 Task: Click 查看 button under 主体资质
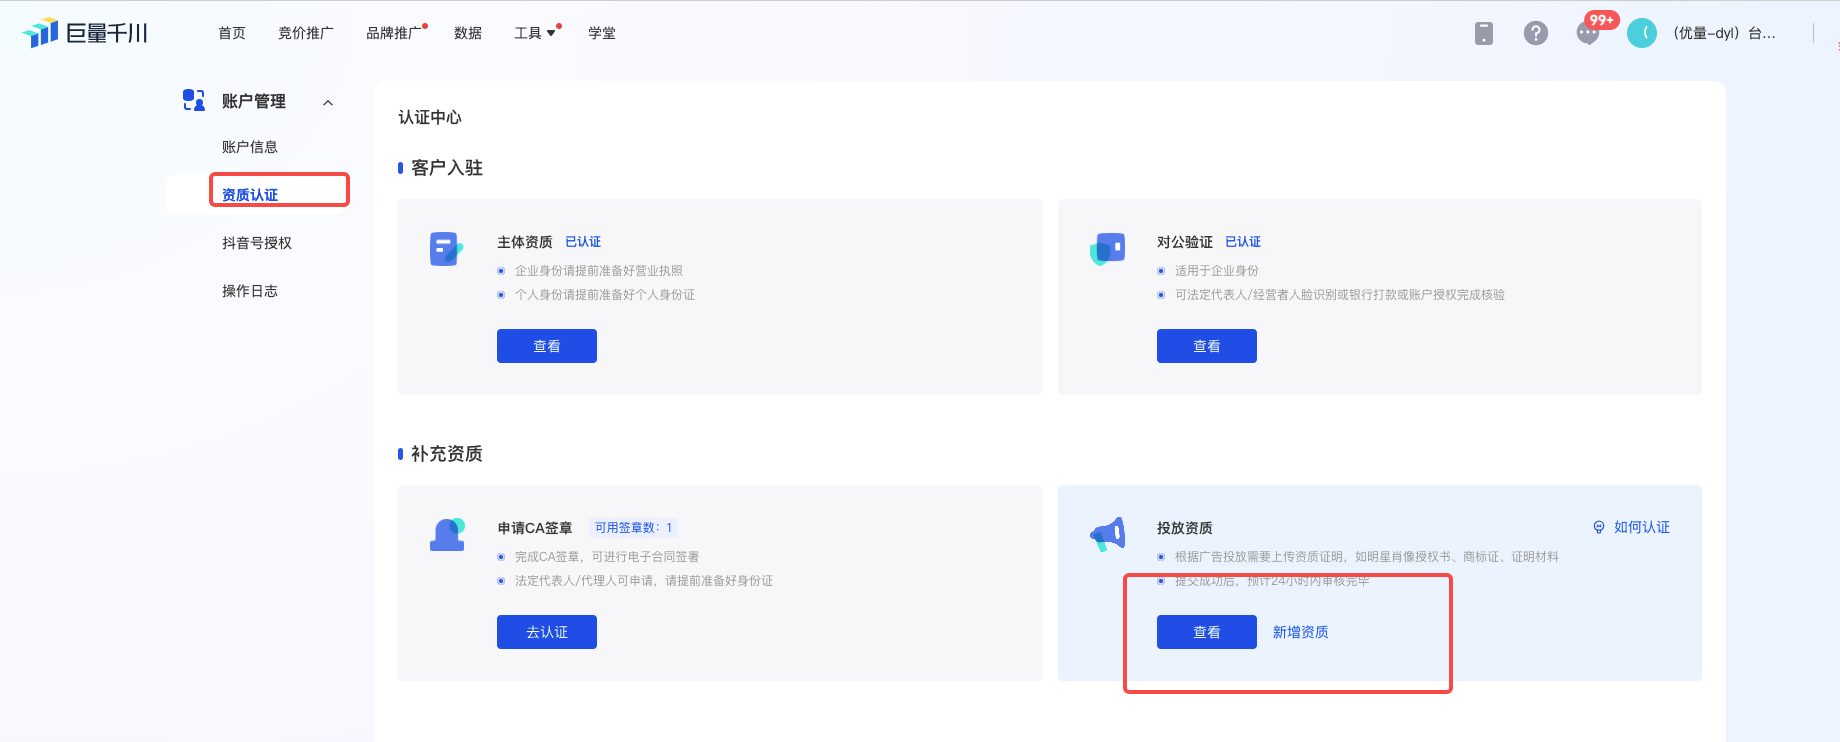(x=547, y=346)
